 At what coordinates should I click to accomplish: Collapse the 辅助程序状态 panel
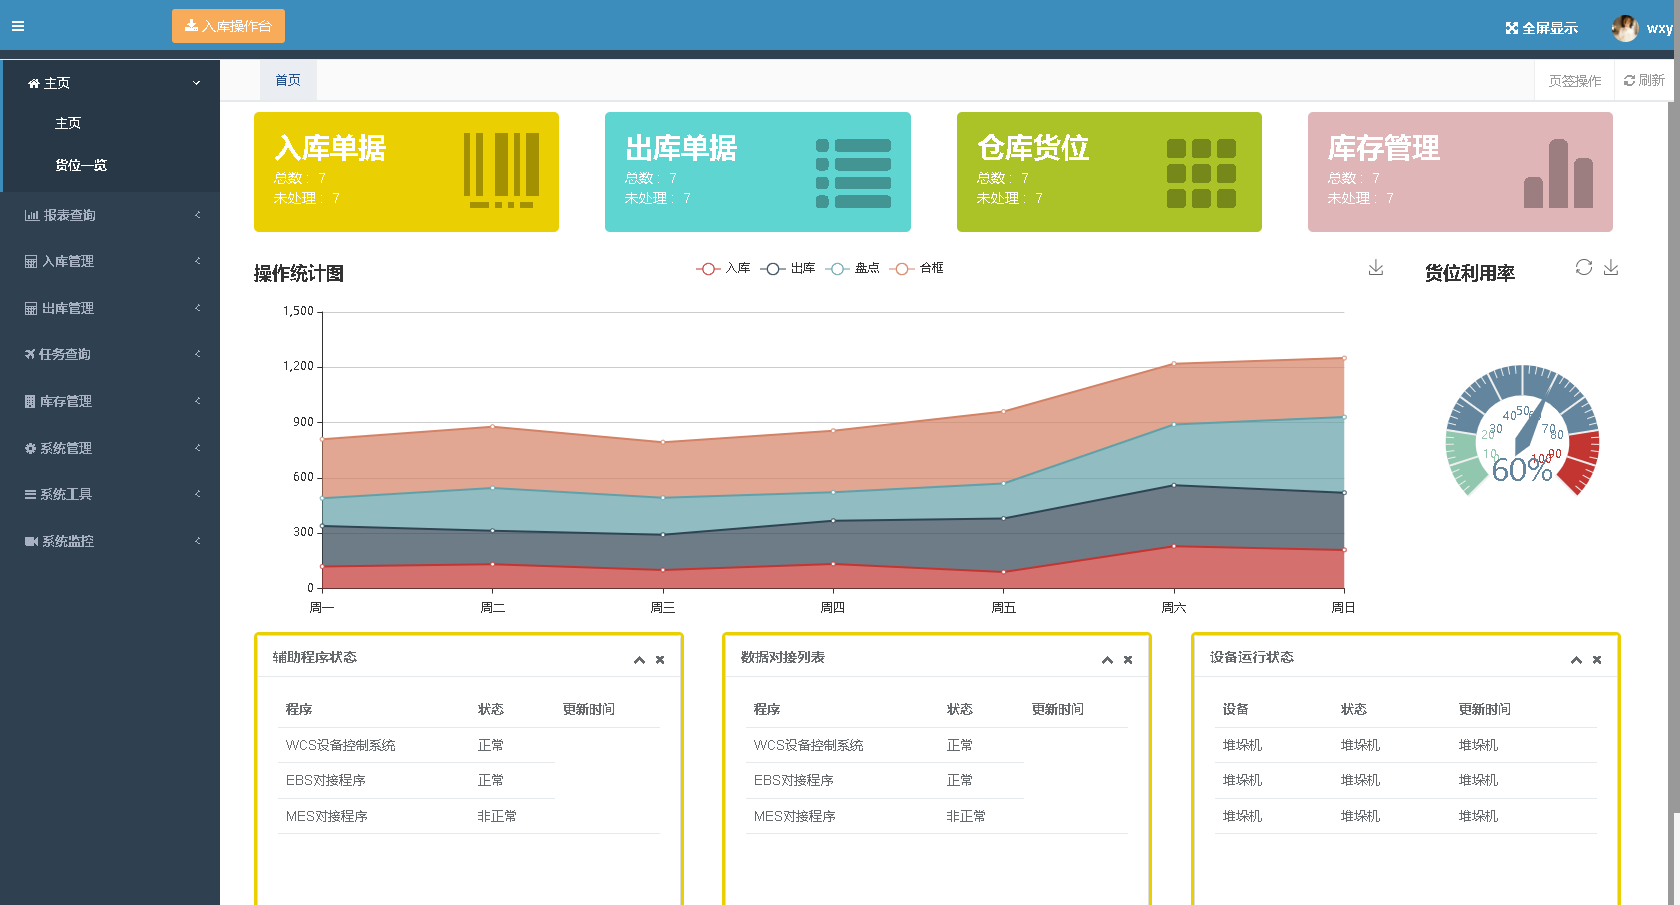tap(639, 660)
